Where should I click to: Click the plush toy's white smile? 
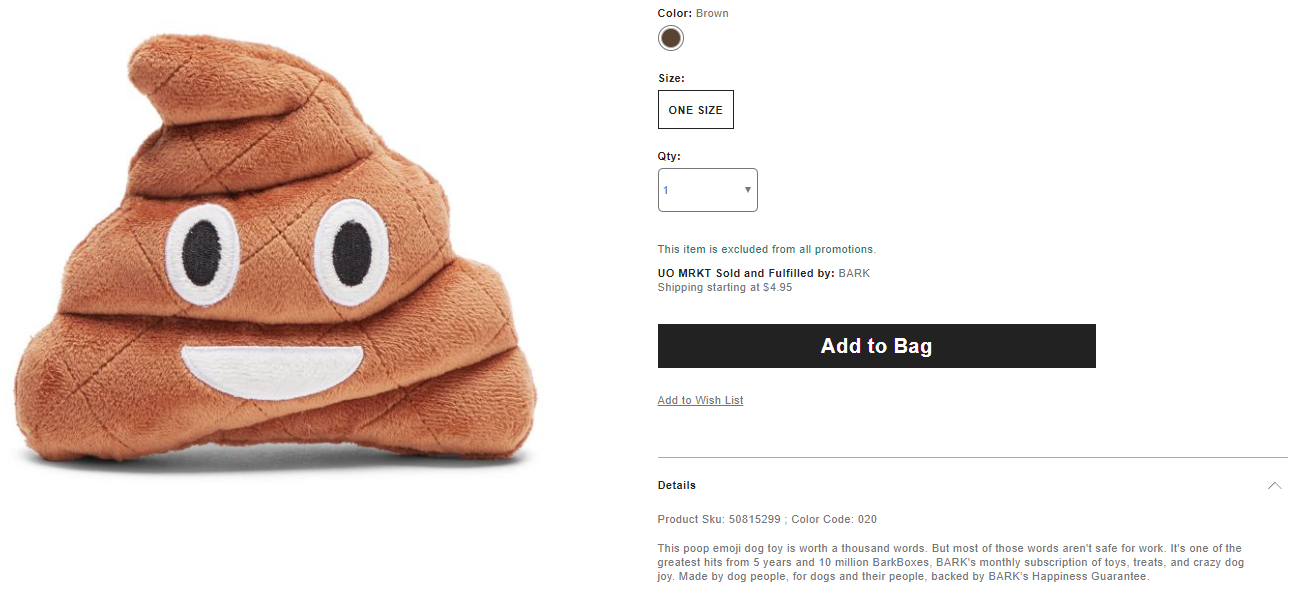(x=272, y=370)
